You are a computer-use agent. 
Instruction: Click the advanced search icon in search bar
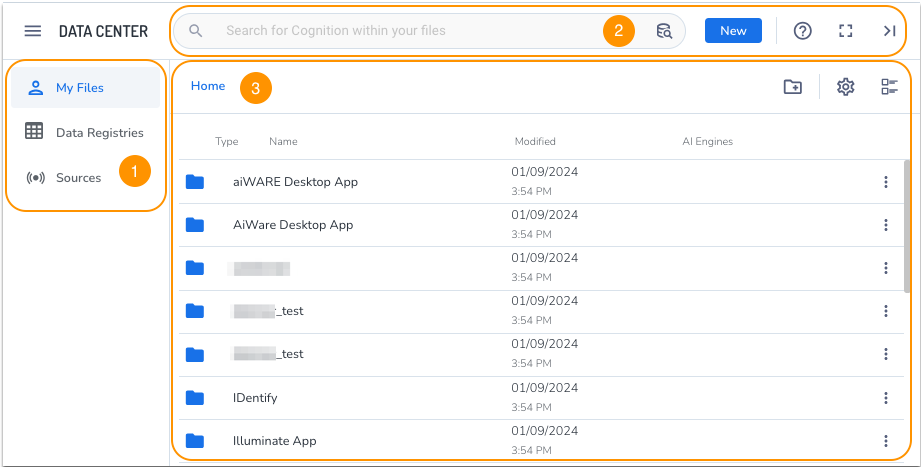pyautogui.click(x=664, y=31)
